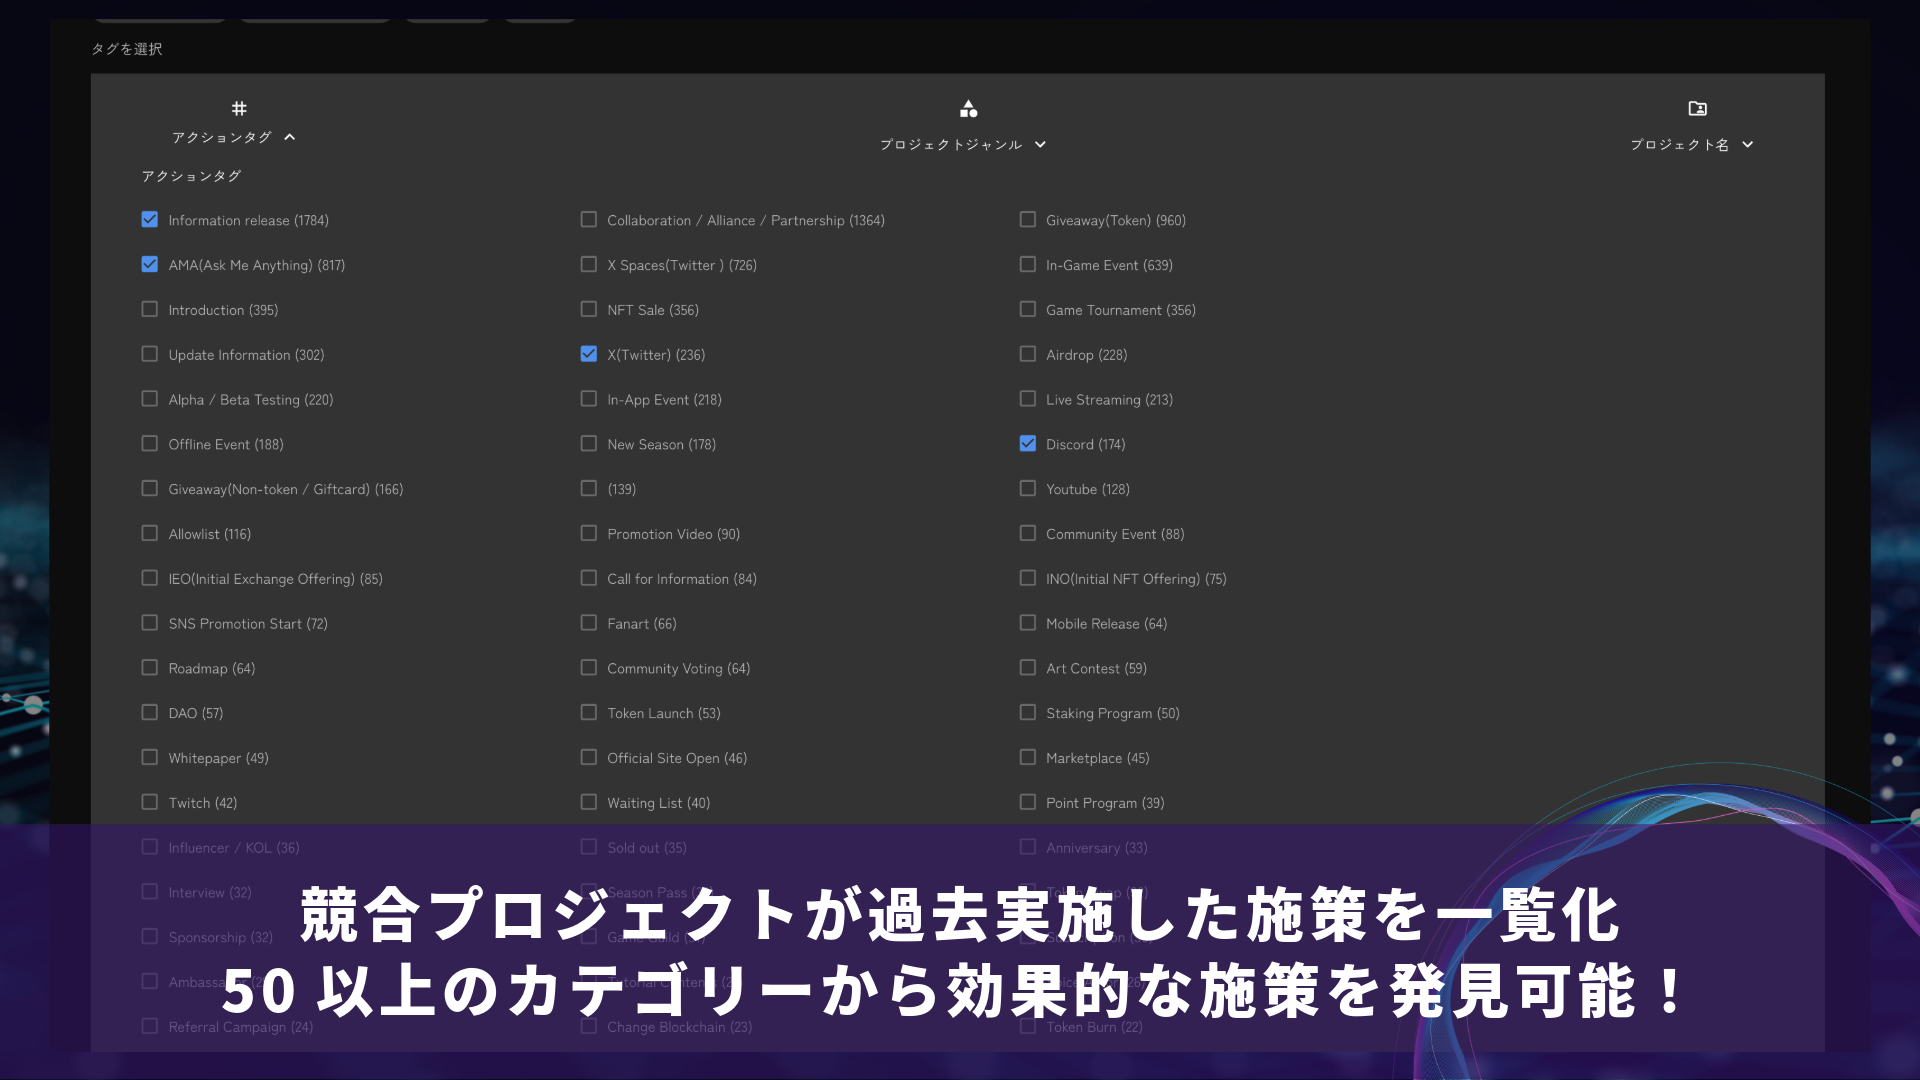
Task: Select the Staking Program checkbox
Action: (1027, 713)
